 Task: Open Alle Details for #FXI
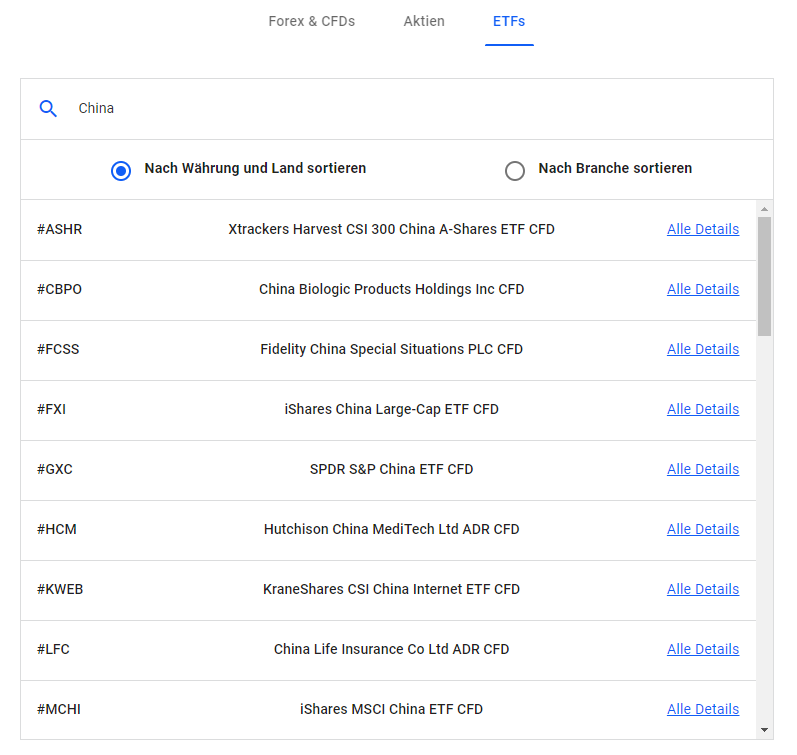703,409
